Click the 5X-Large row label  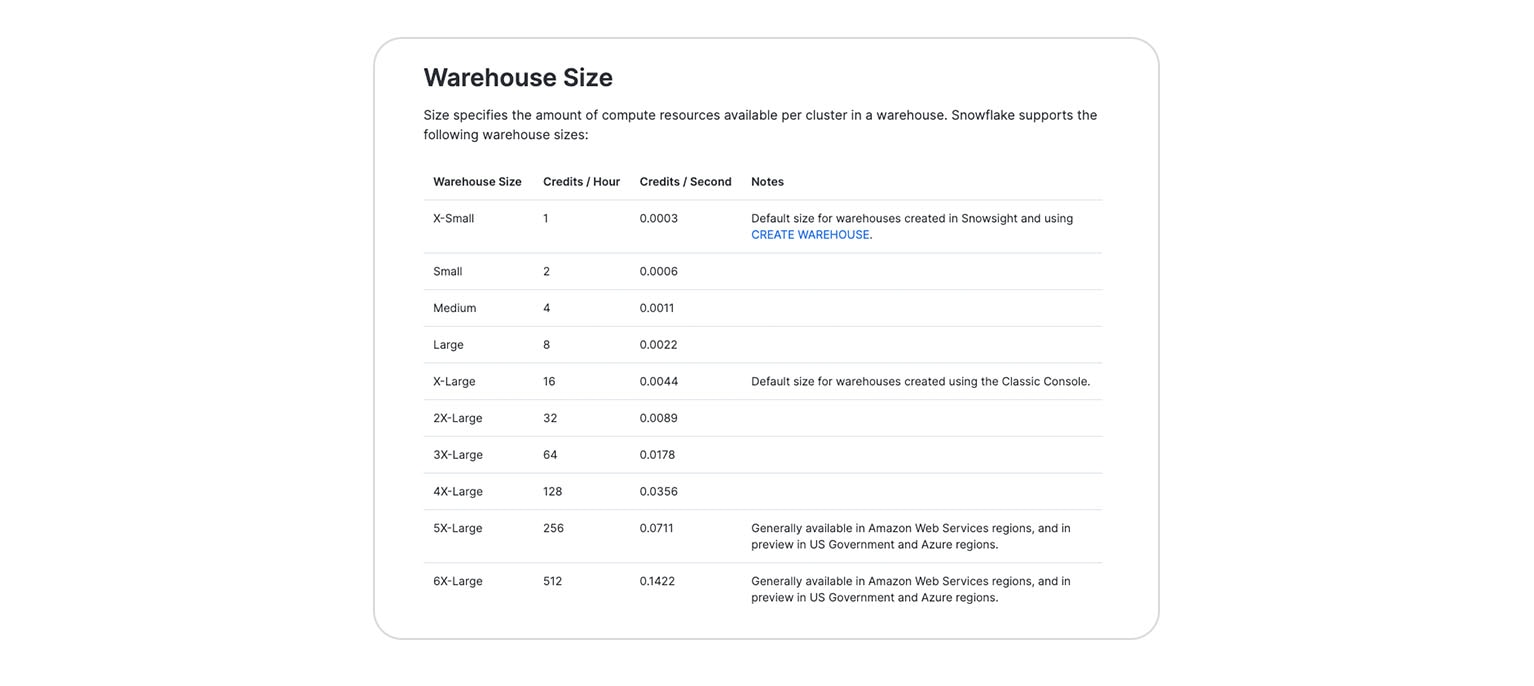[x=458, y=528]
